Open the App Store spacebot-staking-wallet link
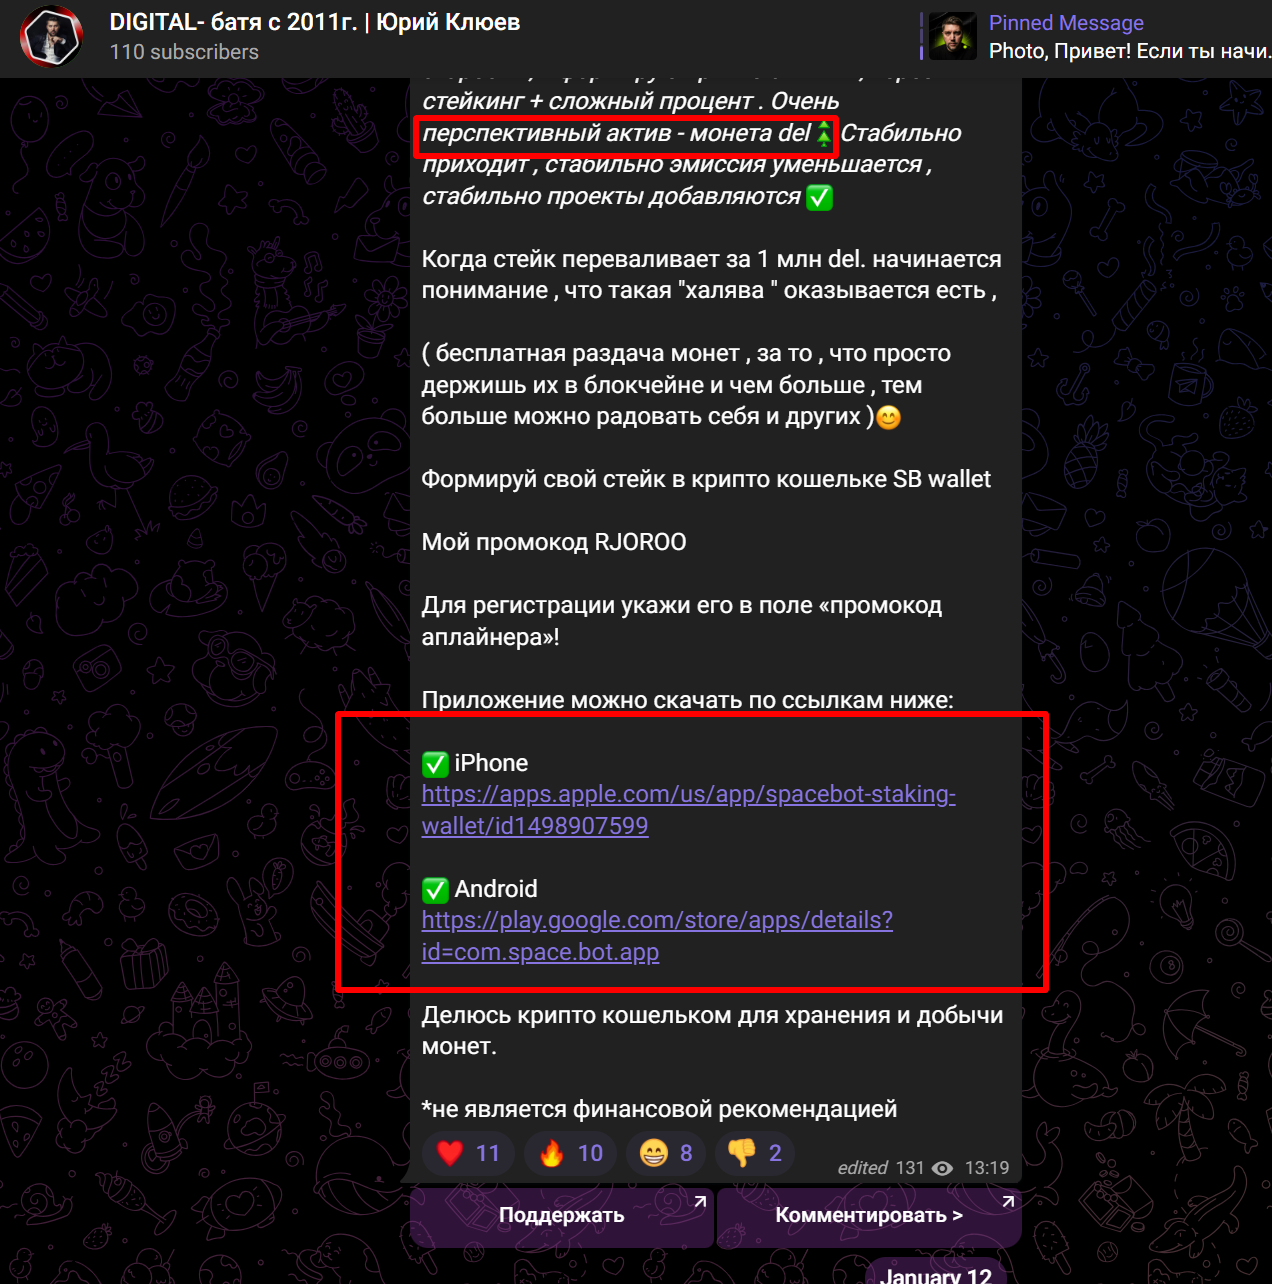The height and width of the screenshot is (1284, 1272). coord(688,810)
